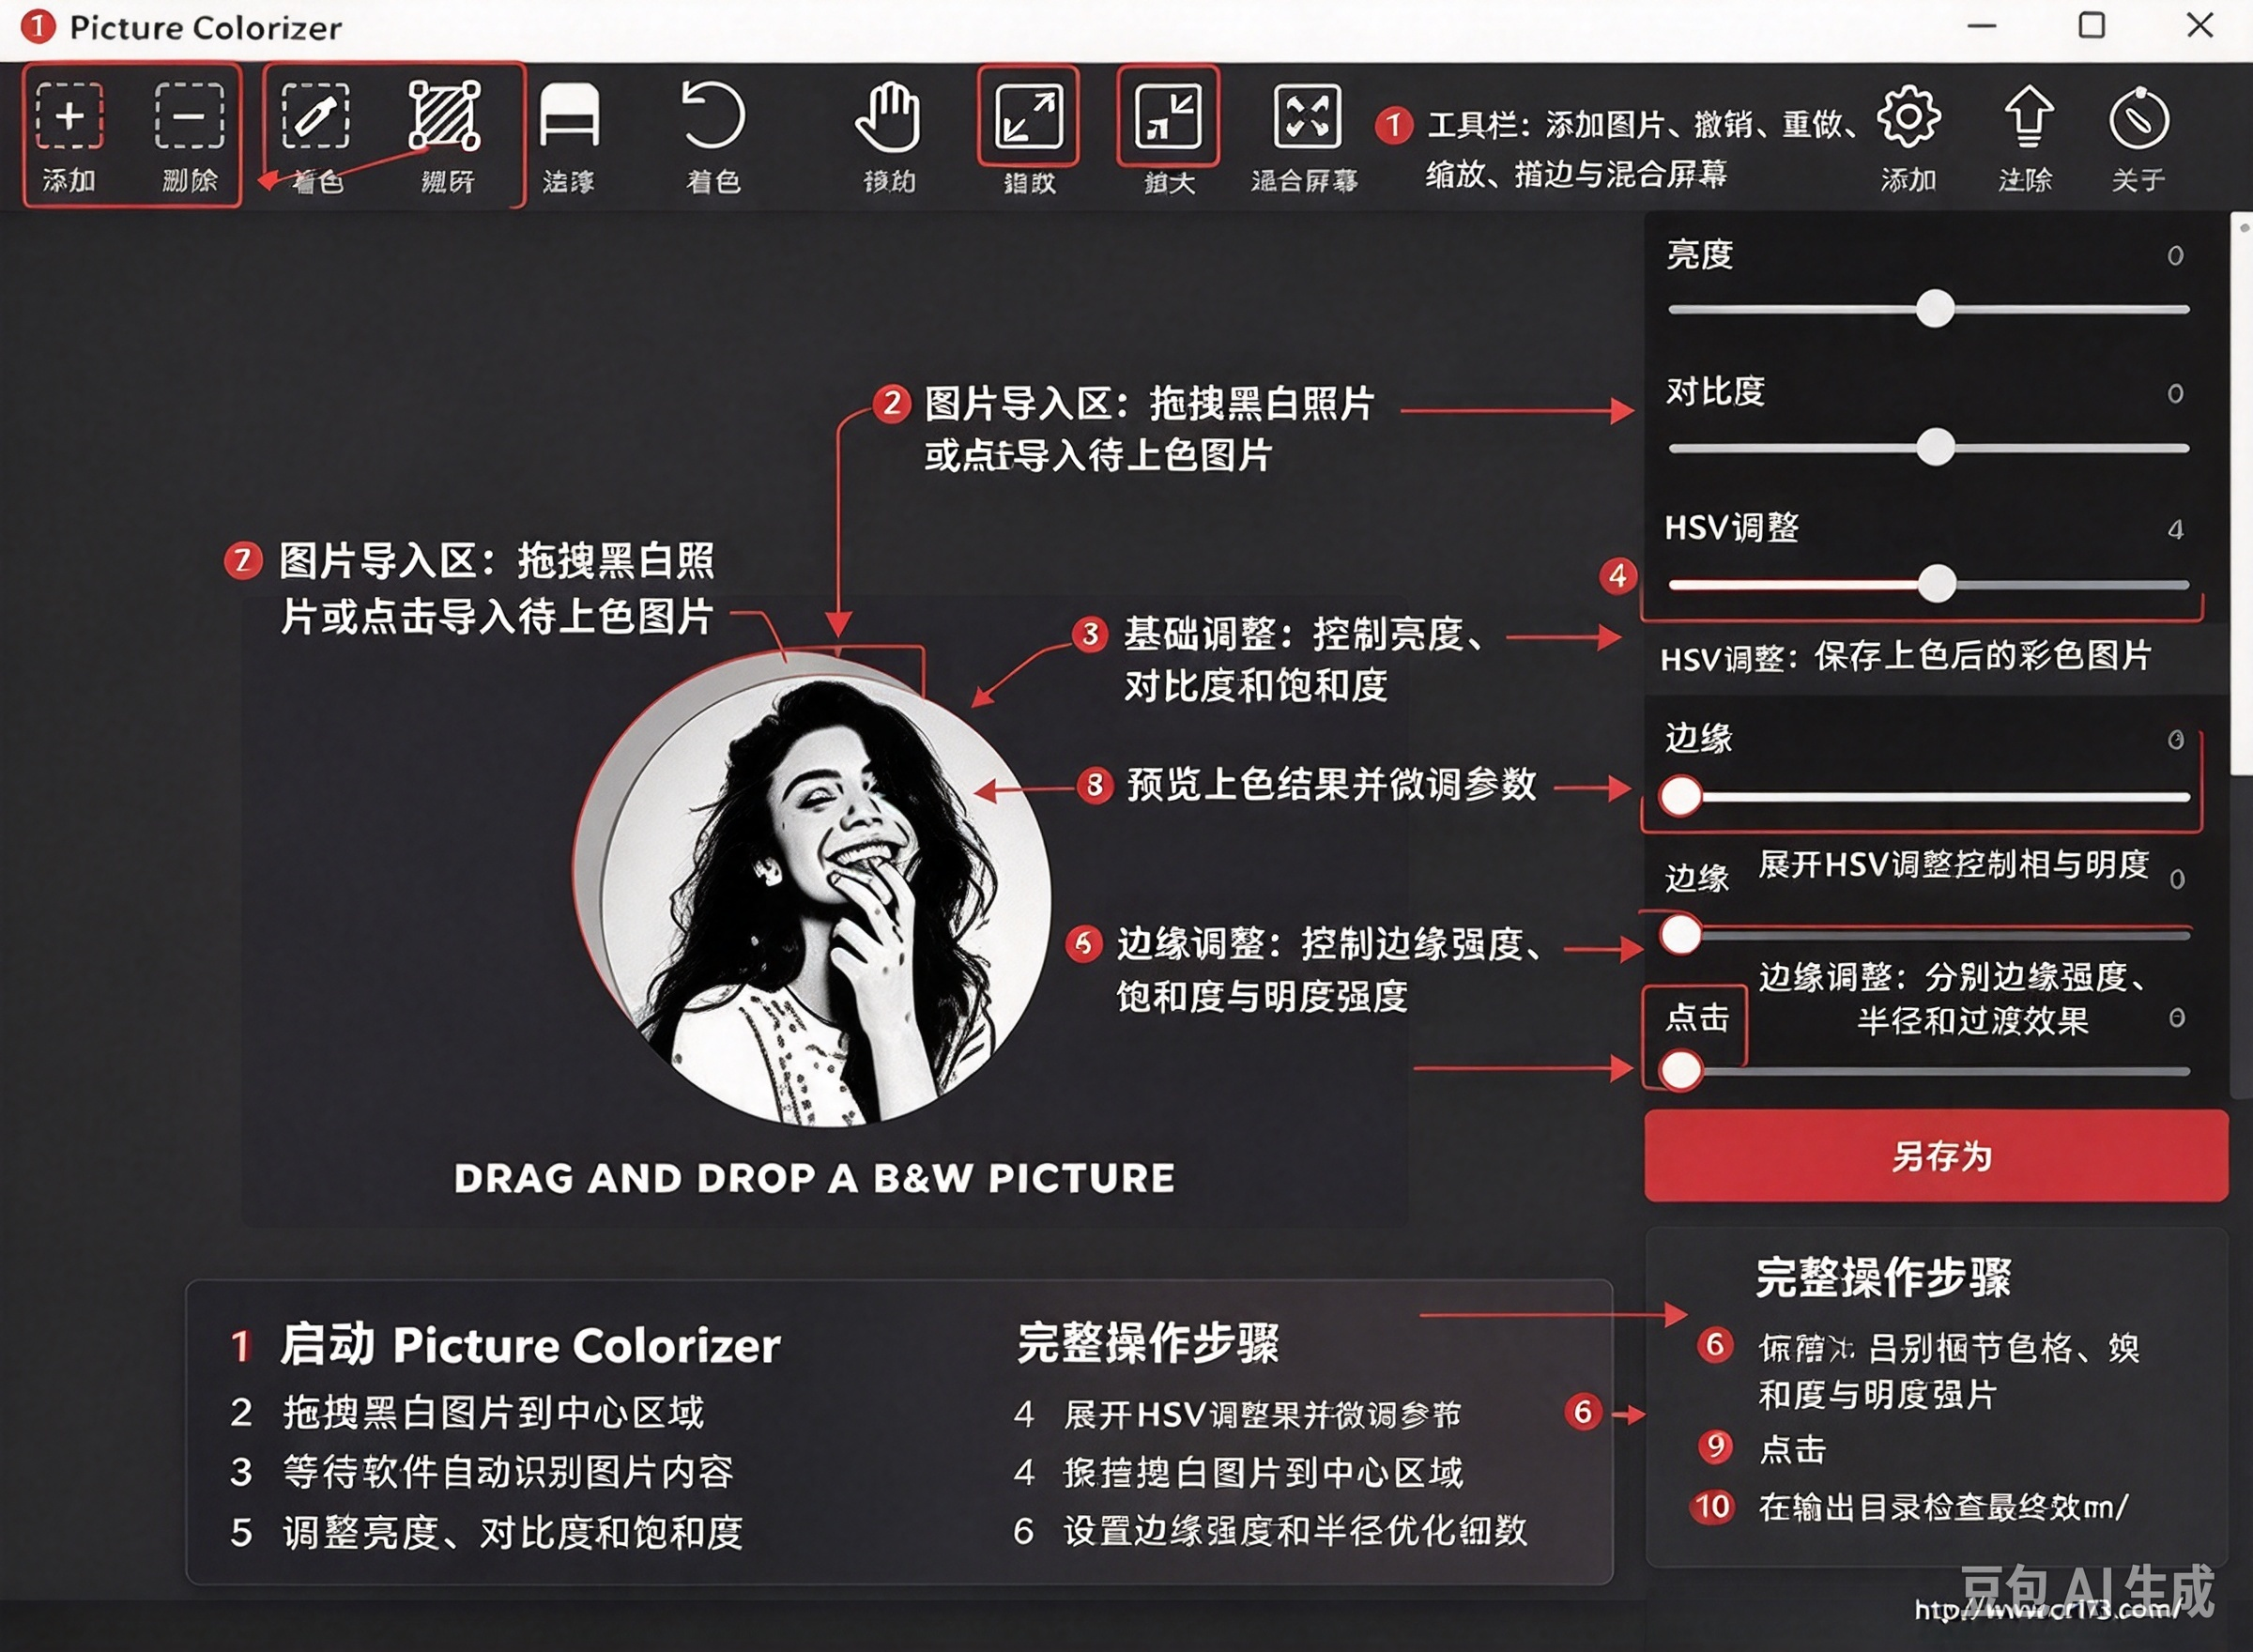The height and width of the screenshot is (1652, 2253).
Task: Select the hatched square tool with corner nodes
Action: coord(445,117)
